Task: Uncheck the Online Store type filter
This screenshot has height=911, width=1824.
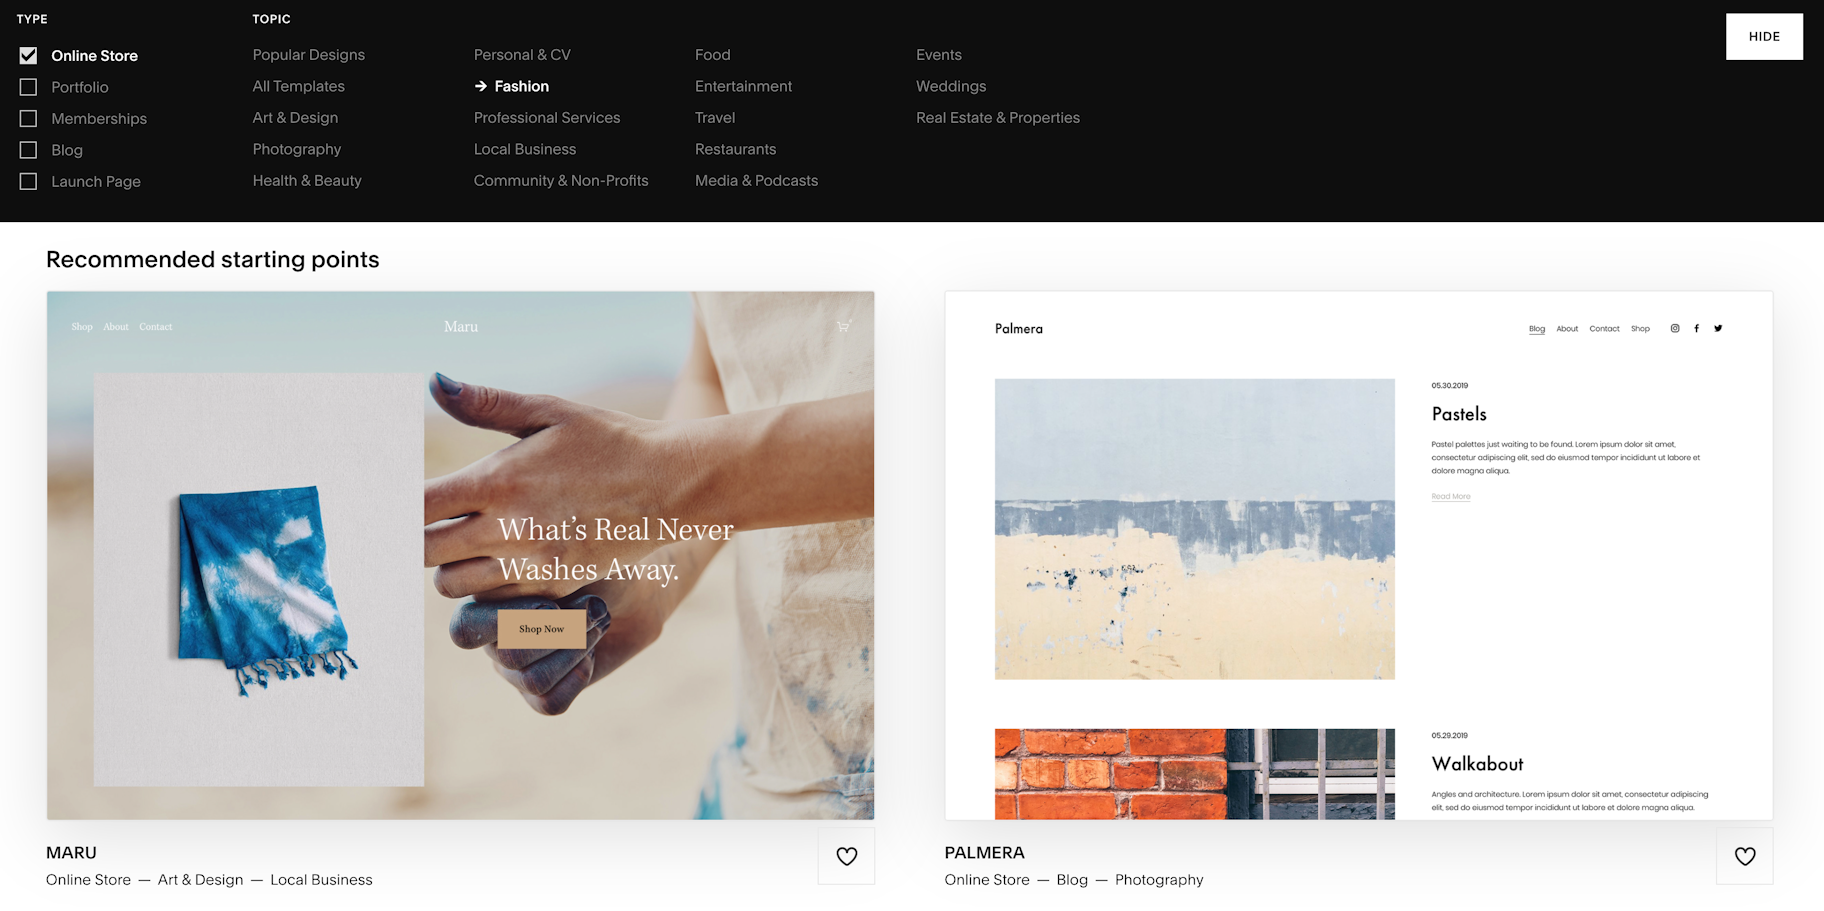Action: [28, 55]
